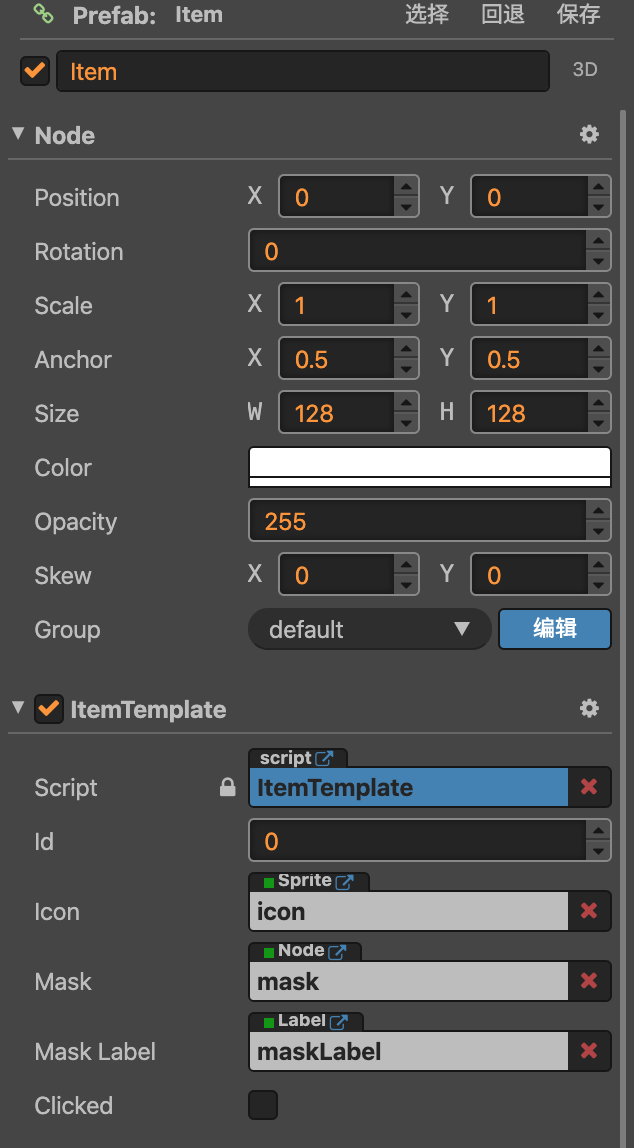Click the 保存 save option

[578, 14]
